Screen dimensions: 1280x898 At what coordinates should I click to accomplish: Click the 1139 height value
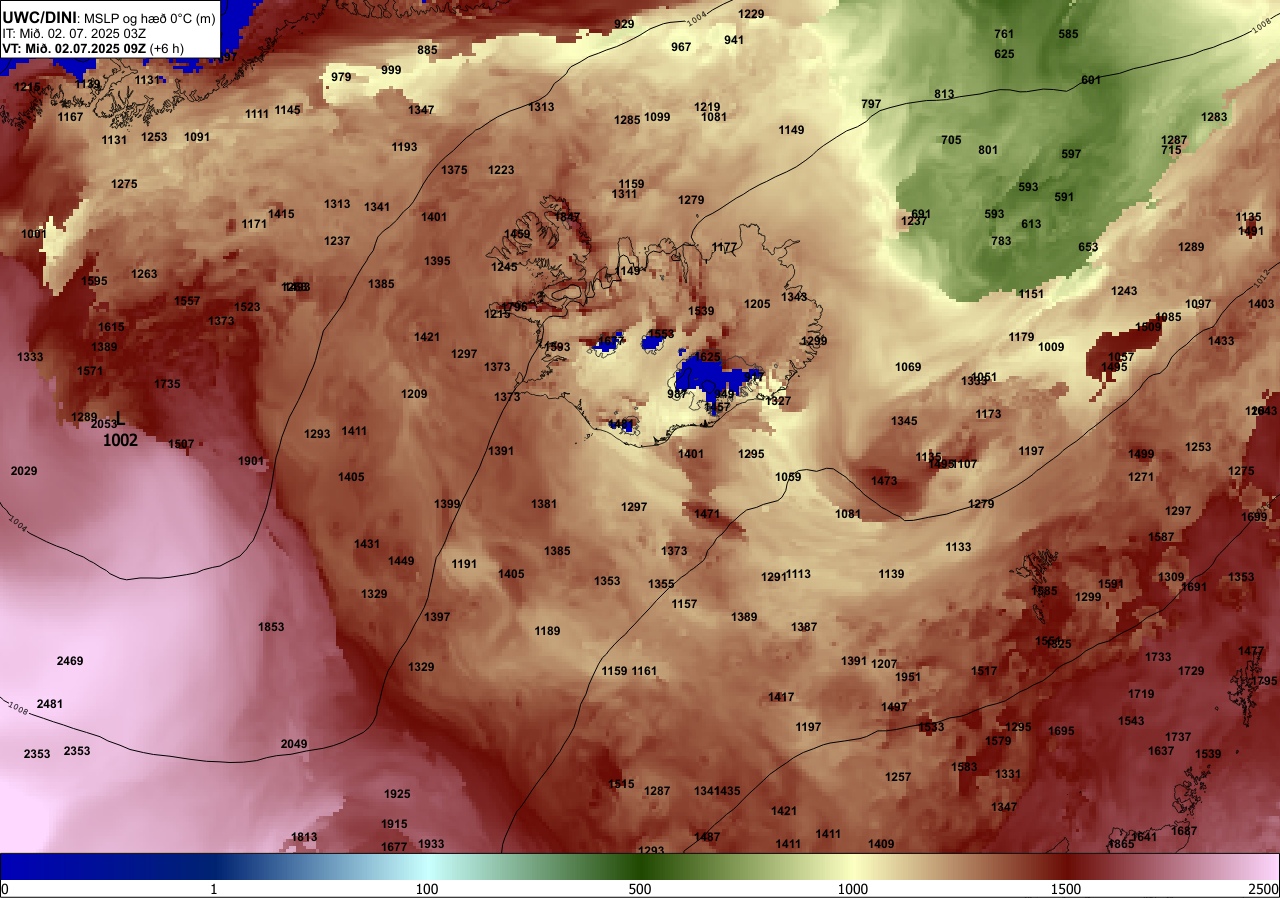(891, 574)
